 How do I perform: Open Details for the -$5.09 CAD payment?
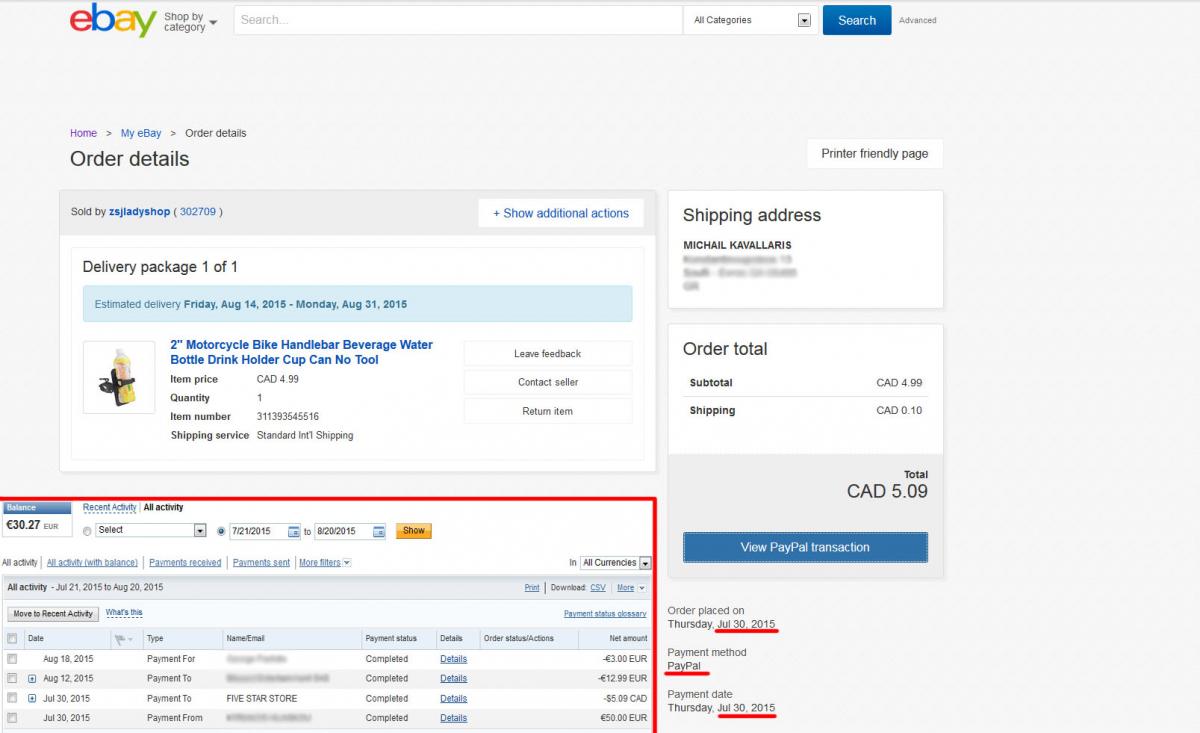(x=453, y=698)
